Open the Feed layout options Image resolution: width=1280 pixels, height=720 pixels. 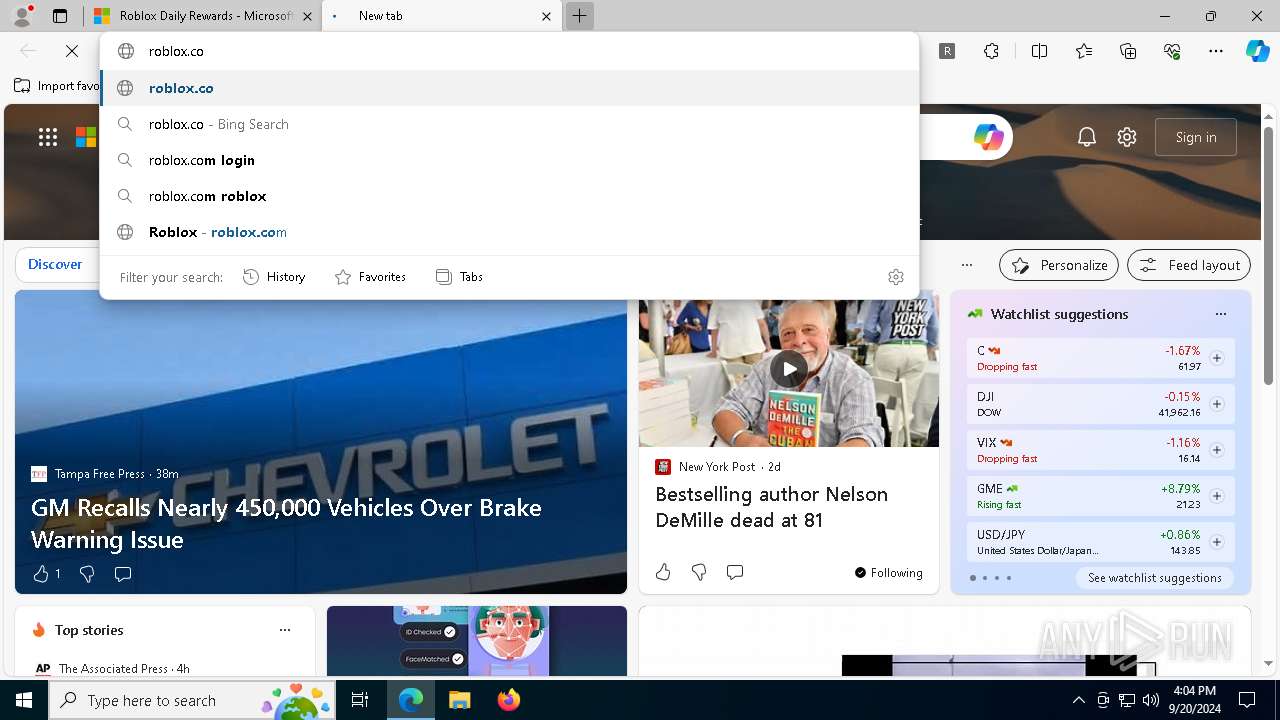pos(1189,265)
